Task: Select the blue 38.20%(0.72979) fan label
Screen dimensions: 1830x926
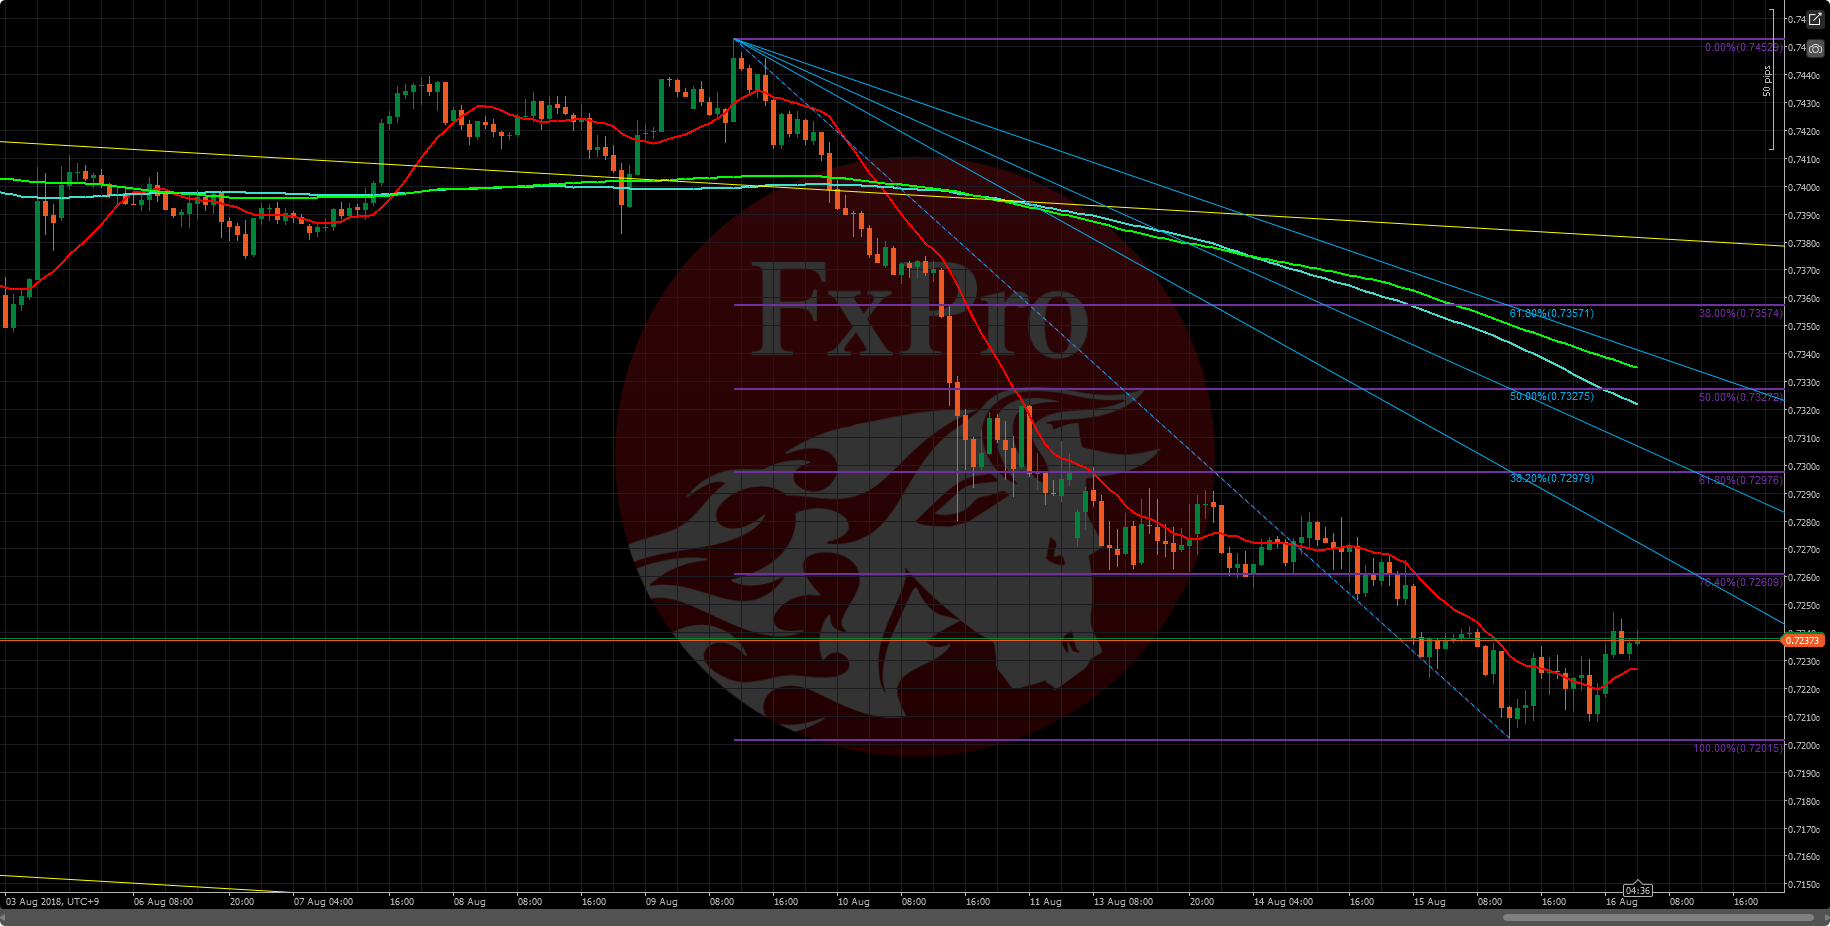Action: (x=1552, y=478)
